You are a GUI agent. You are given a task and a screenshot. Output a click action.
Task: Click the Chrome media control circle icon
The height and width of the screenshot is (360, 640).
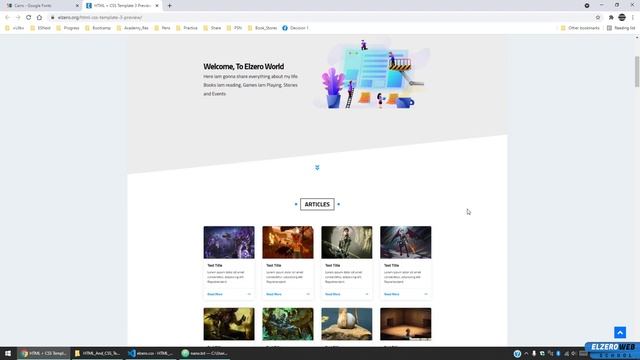(x=587, y=6)
